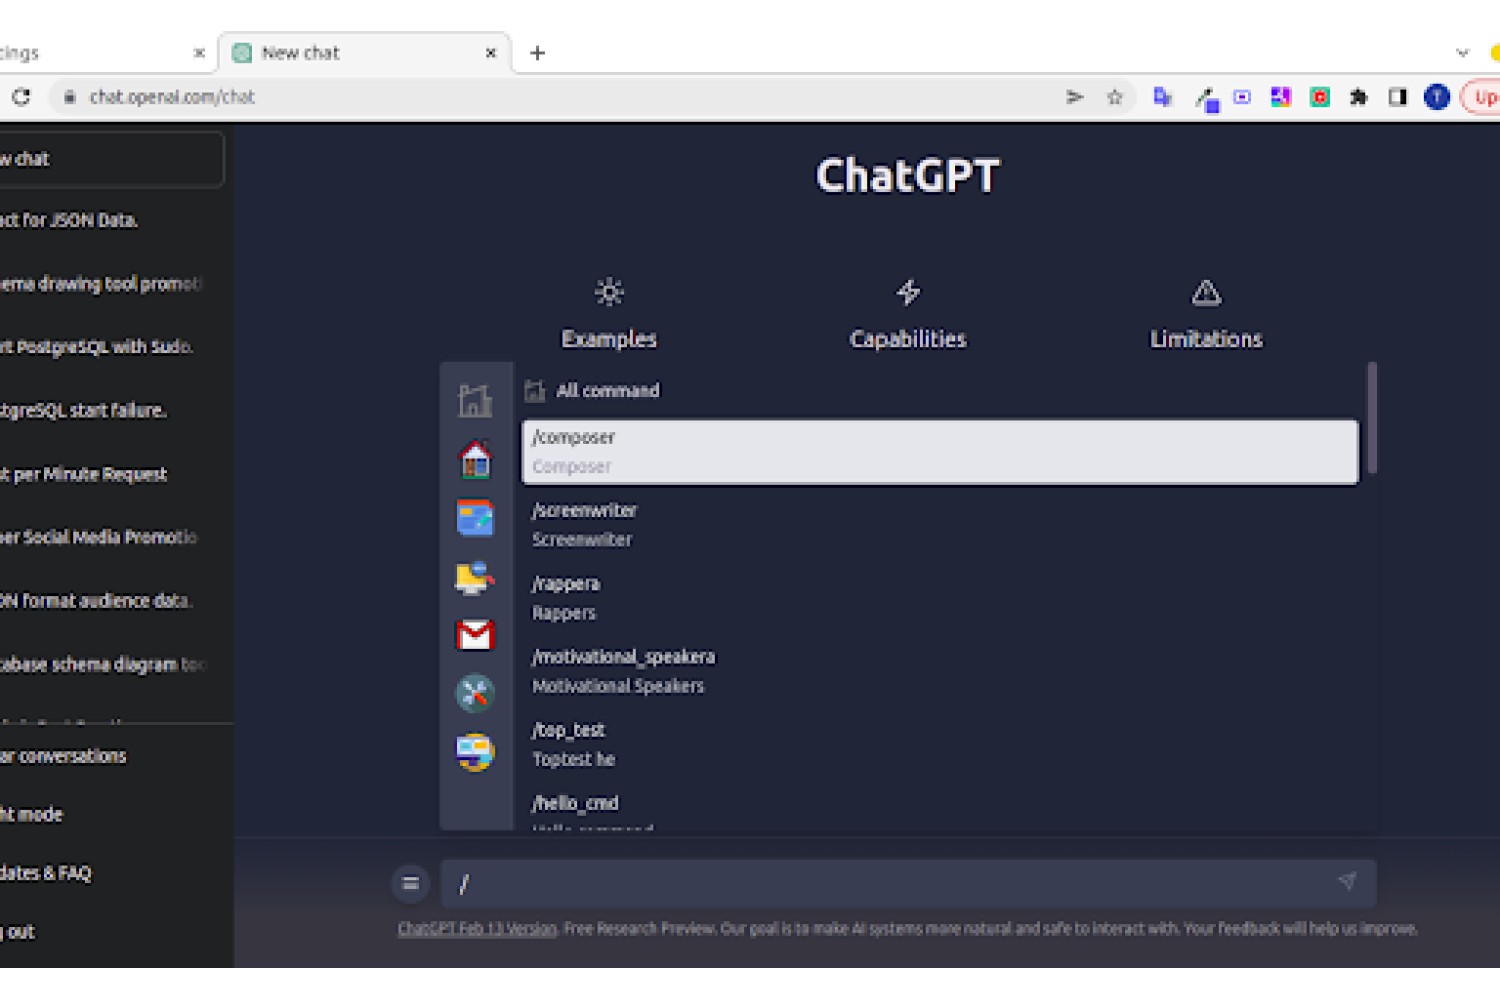Open the green recorder extension icon
The height and width of the screenshot is (1000, 1500).
[1320, 97]
